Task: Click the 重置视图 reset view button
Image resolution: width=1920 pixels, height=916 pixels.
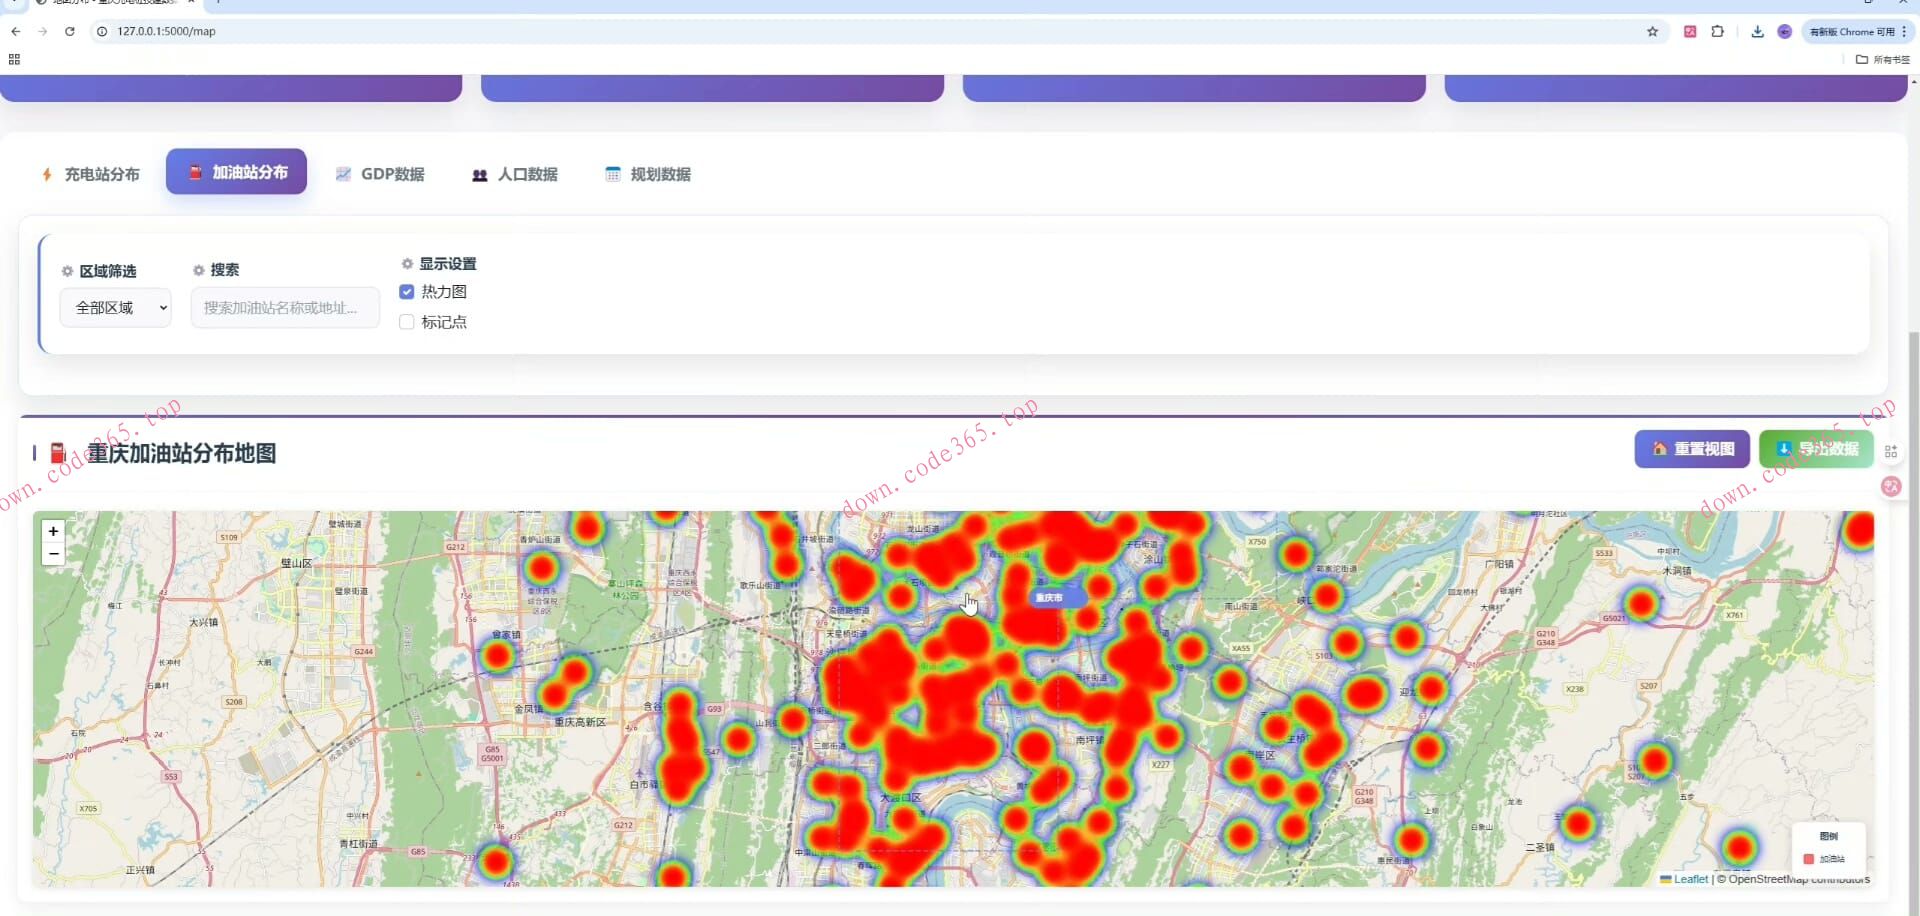Action: [1692, 449]
